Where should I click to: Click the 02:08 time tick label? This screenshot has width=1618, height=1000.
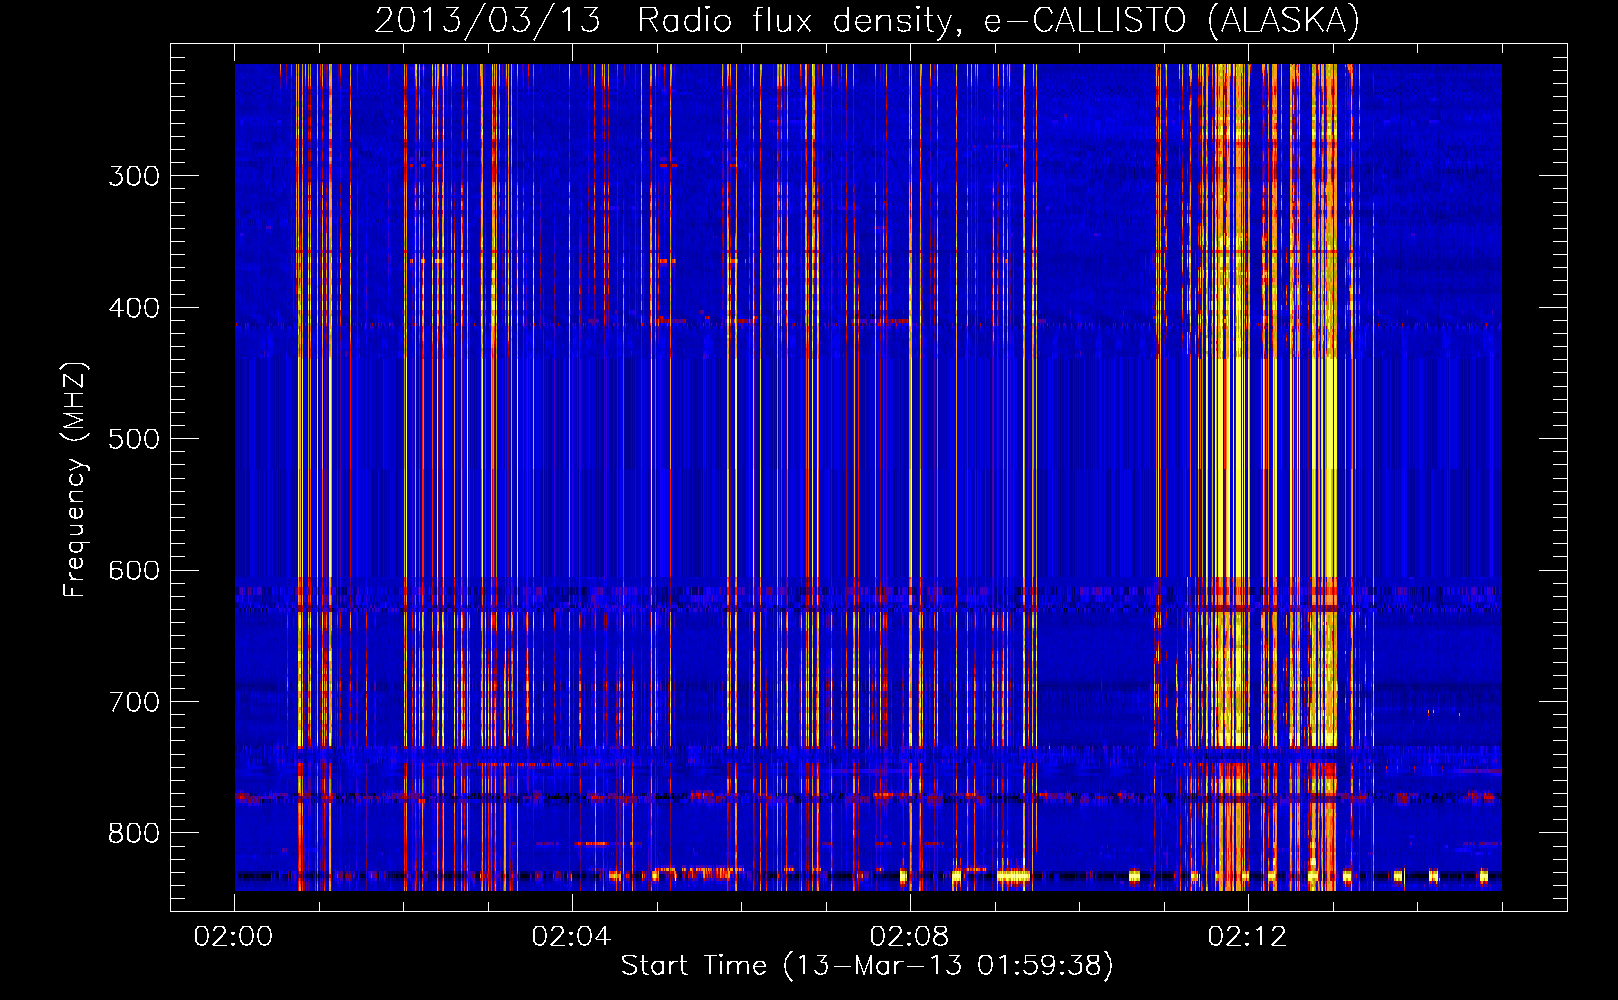click(x=909, y=937)
